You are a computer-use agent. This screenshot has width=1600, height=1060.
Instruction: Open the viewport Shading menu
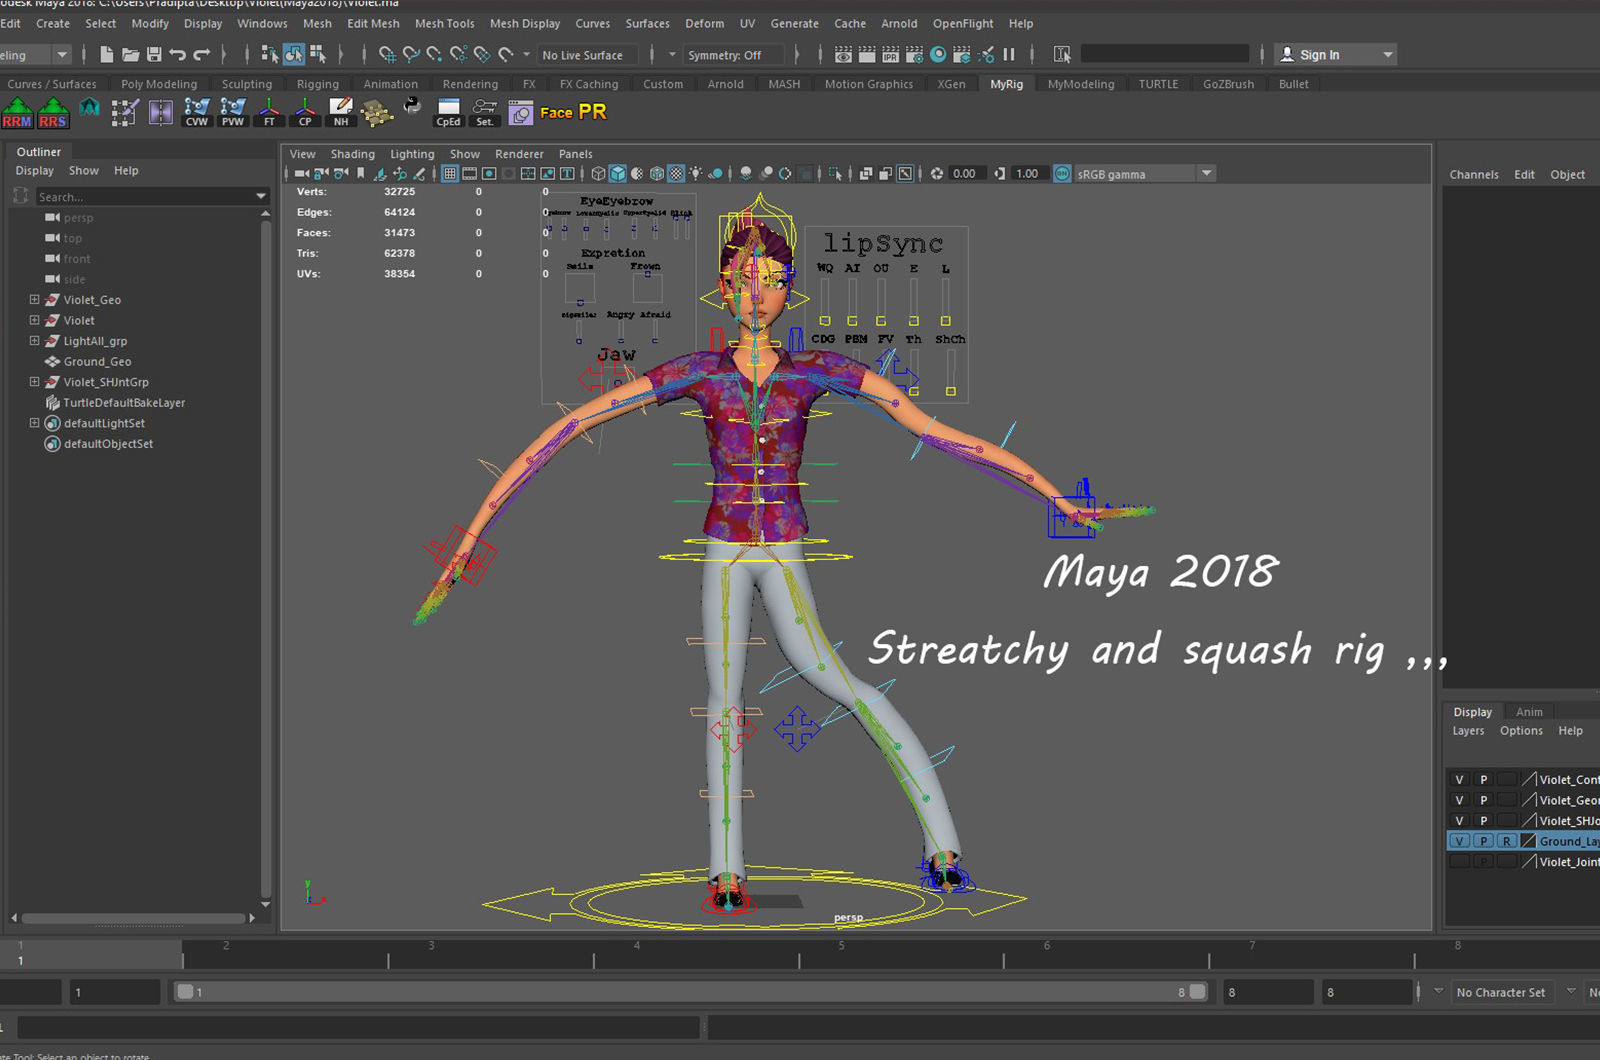pyautogui.click(x=353, y=154)
